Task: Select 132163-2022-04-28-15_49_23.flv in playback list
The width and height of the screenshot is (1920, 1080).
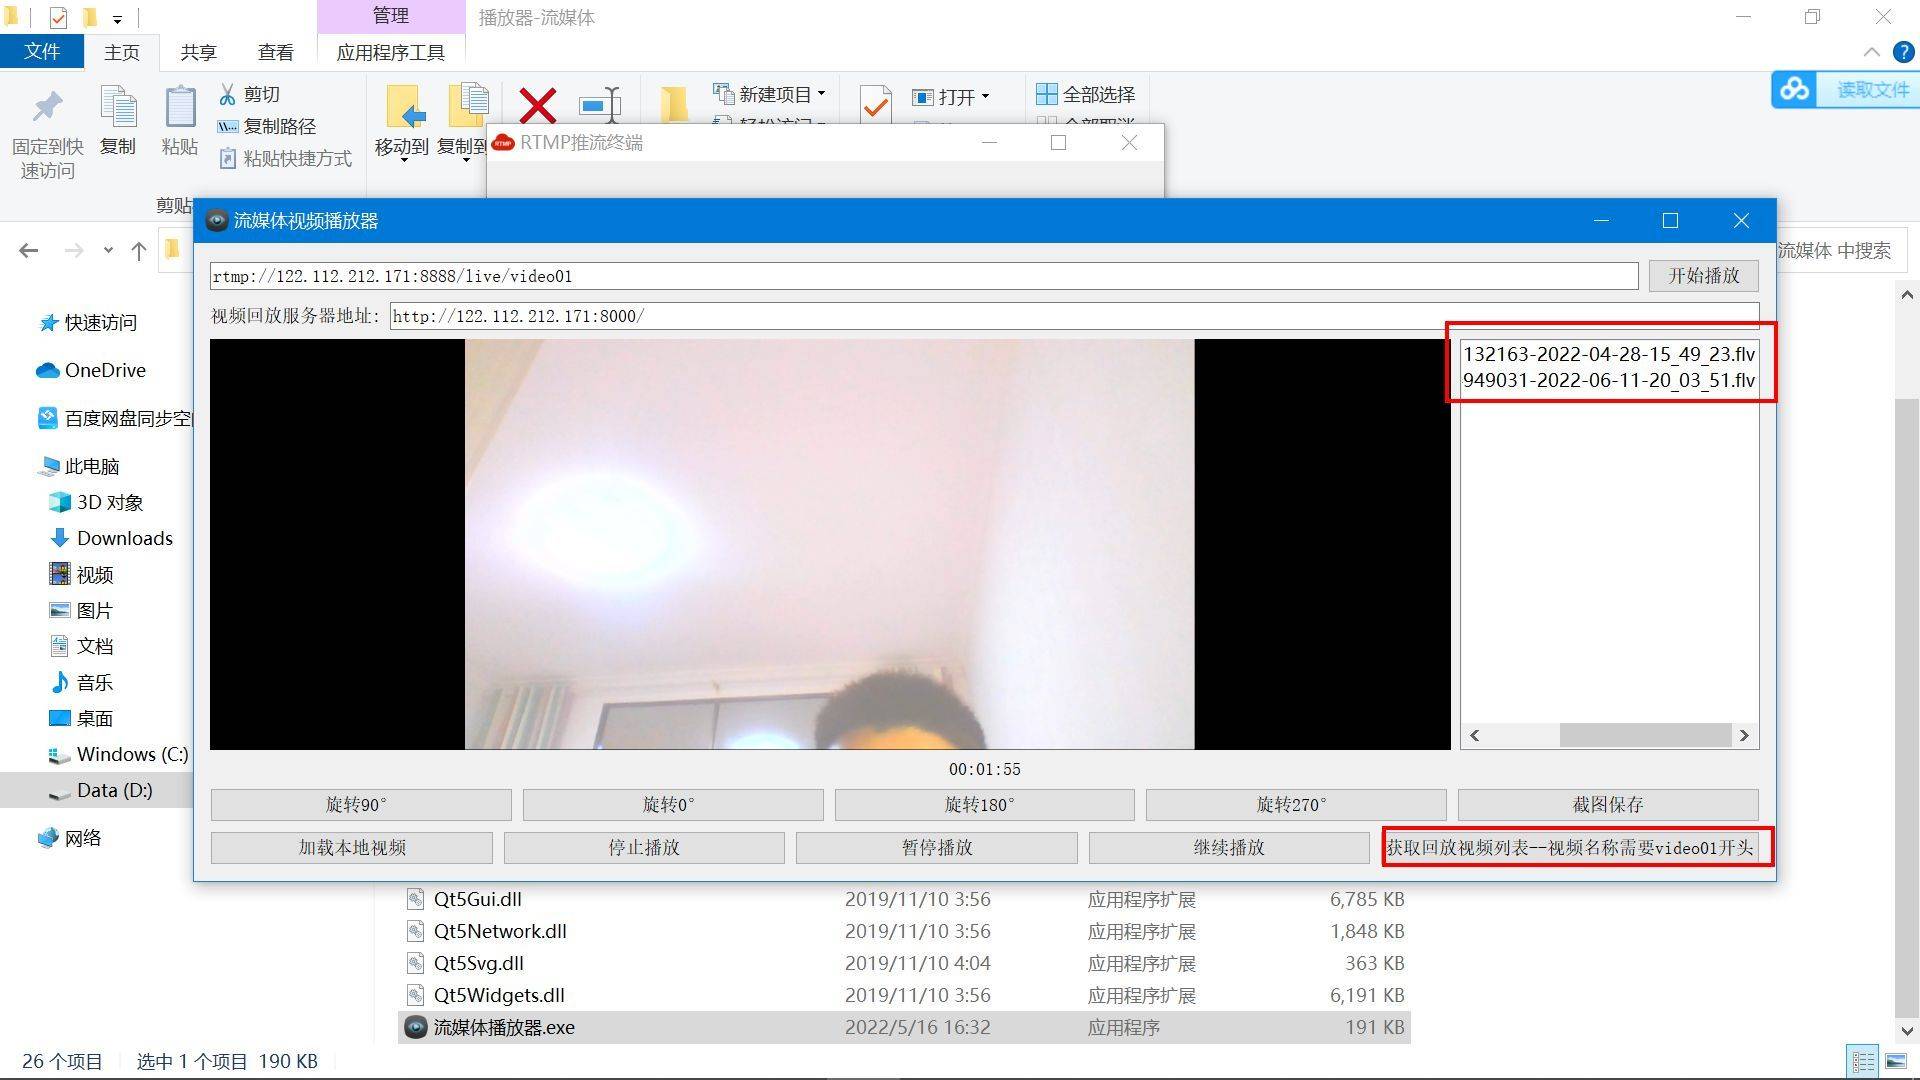Action: [1608, 354]
